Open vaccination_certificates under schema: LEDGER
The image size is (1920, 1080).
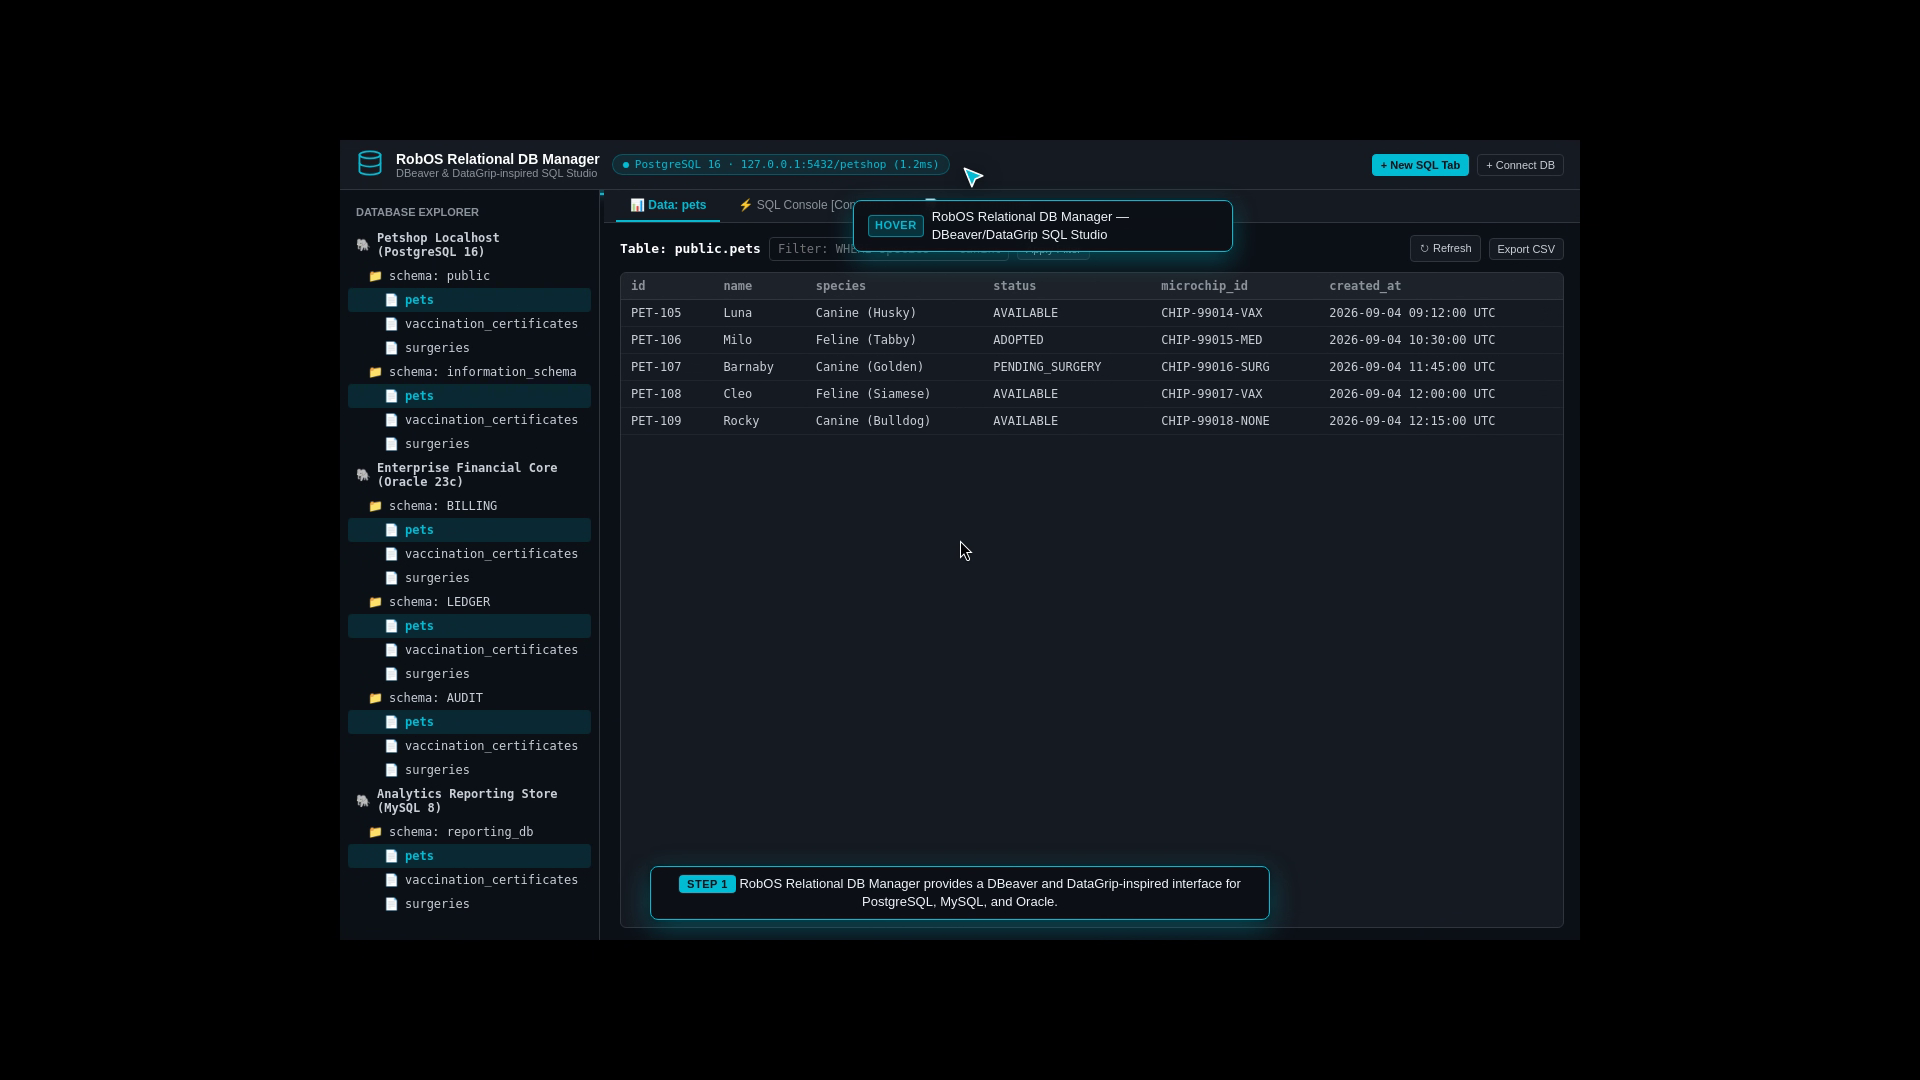coord(469,650)
